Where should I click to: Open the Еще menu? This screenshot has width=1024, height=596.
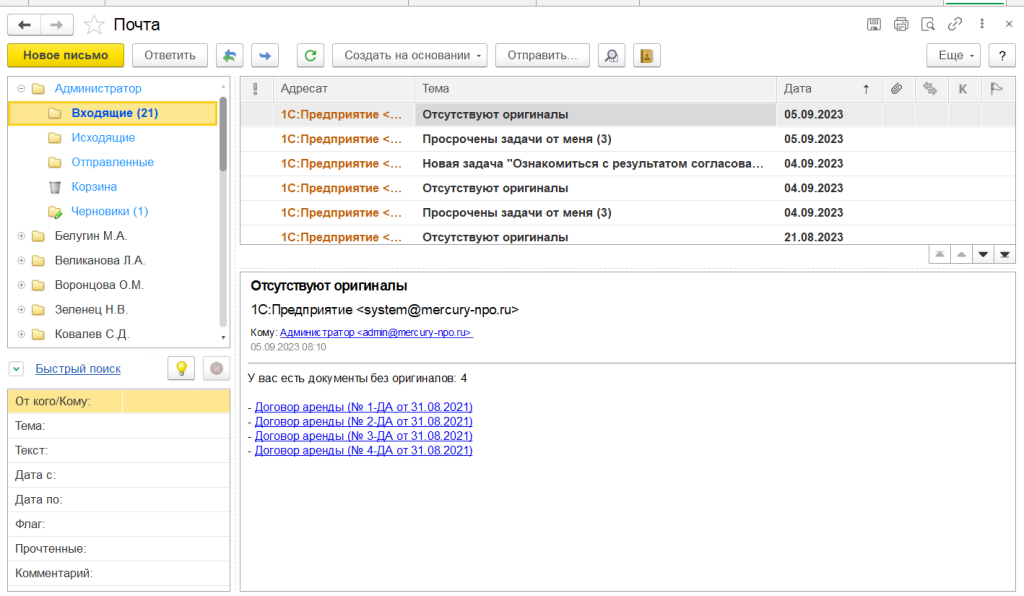click(x=952, y=56)
